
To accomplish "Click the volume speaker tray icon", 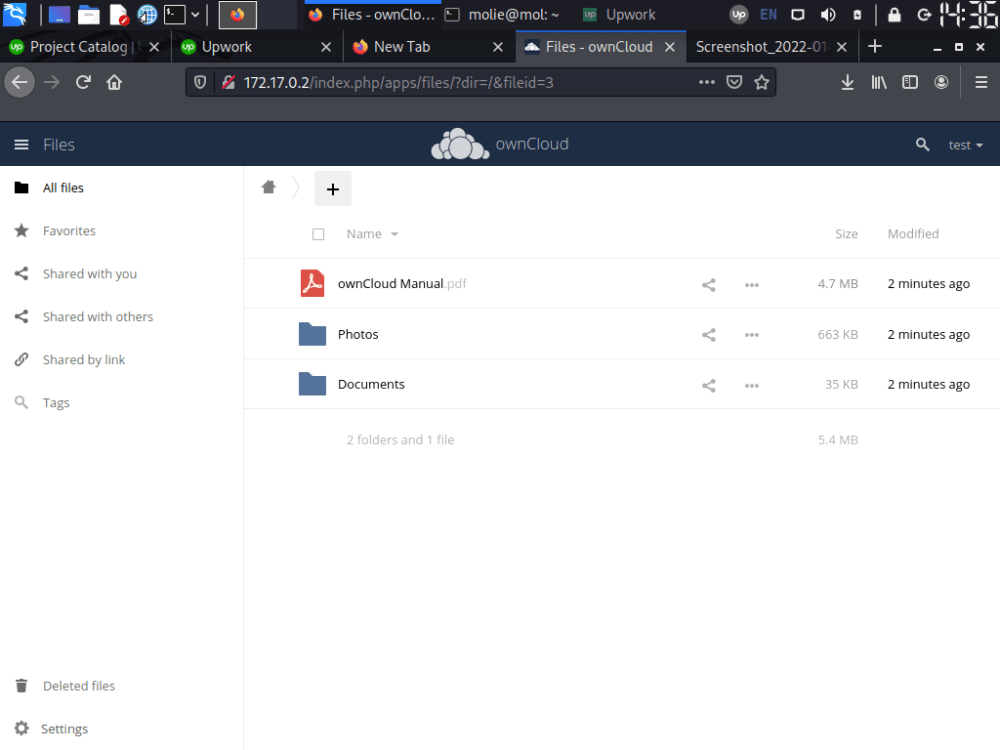I will click(x=828, y=15).
